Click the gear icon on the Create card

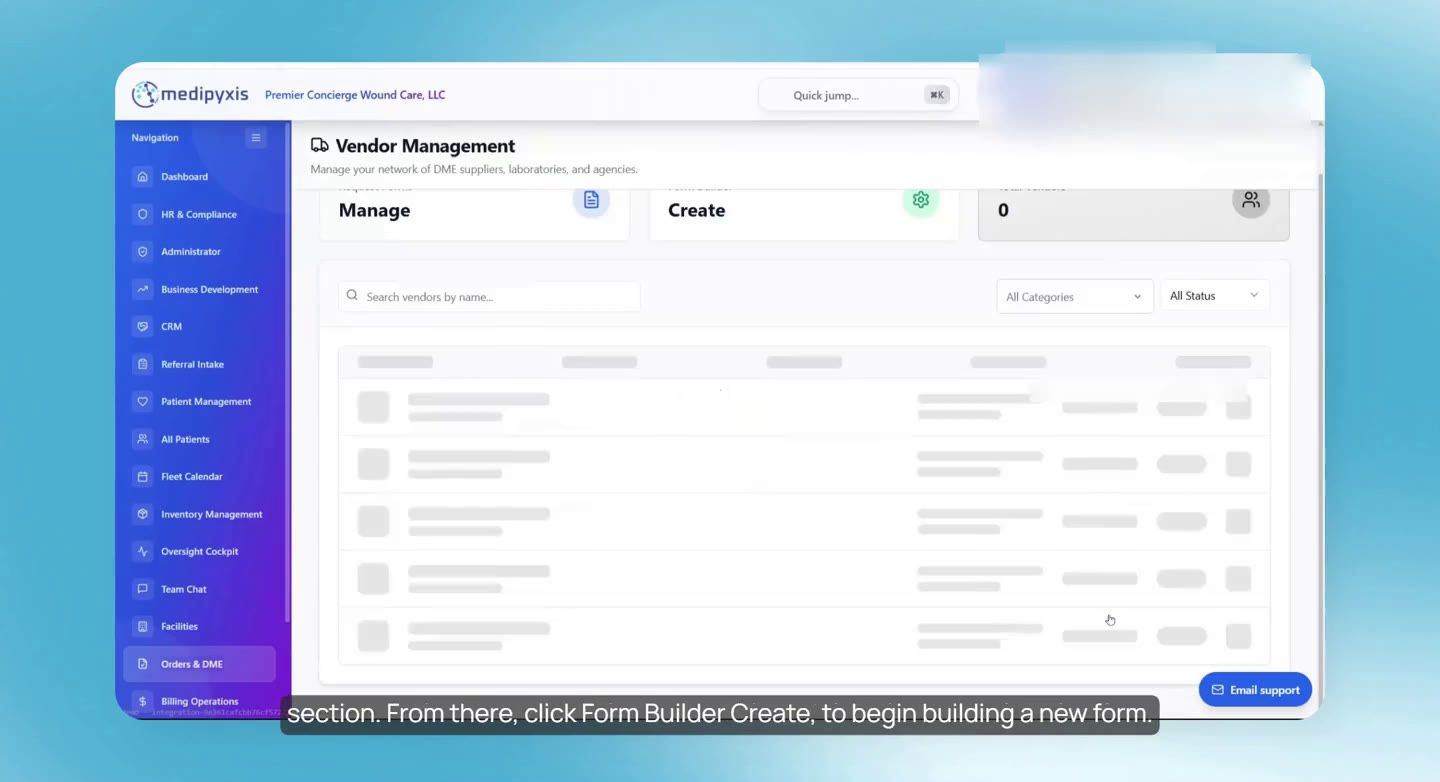pyautogui.click(x=921, y=200)
